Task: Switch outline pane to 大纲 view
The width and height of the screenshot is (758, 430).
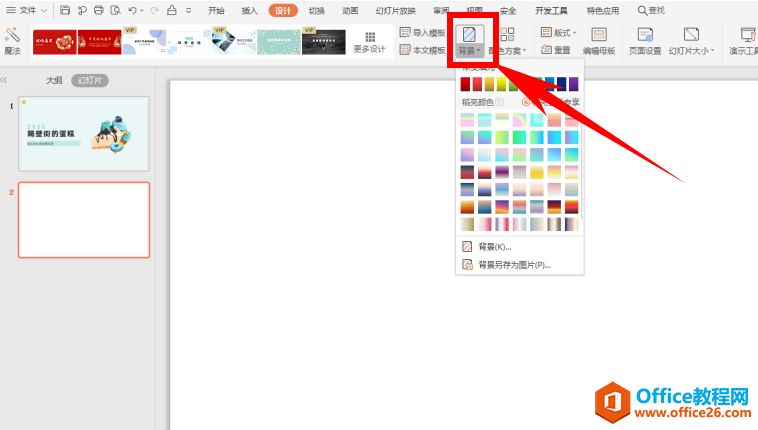Action: click(55, 80)
